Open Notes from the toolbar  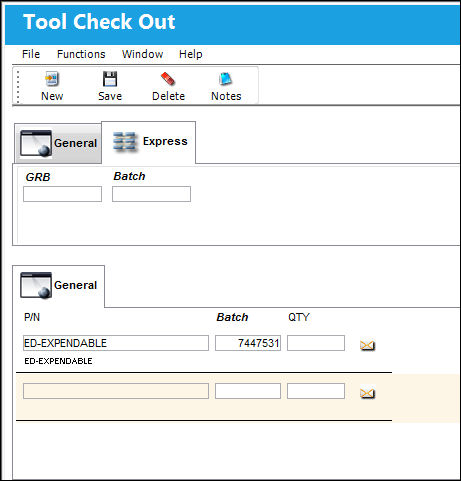(226, 86)
